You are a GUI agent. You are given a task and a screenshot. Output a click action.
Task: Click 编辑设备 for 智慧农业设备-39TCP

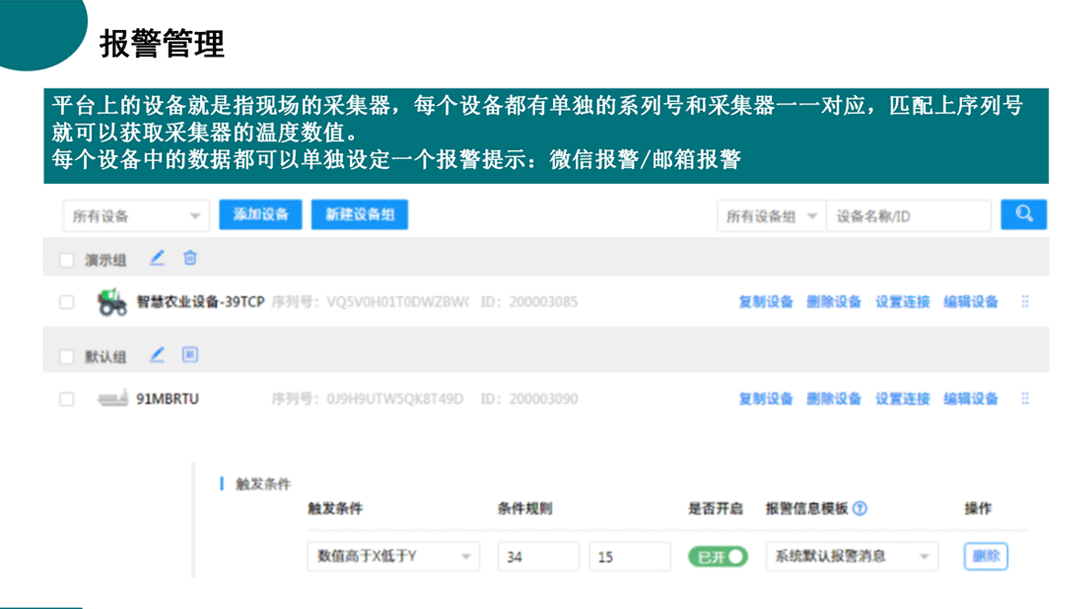(x=971, y=302)
